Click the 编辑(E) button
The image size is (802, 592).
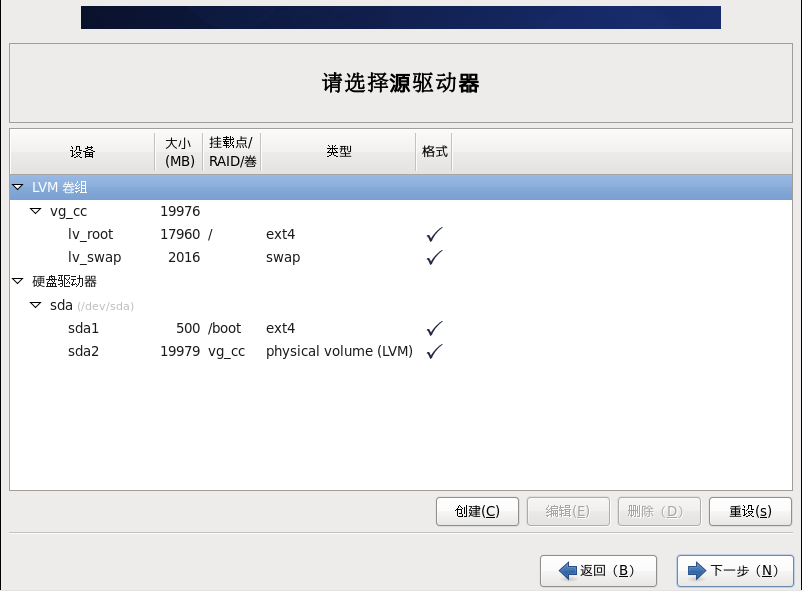point(568,511)
